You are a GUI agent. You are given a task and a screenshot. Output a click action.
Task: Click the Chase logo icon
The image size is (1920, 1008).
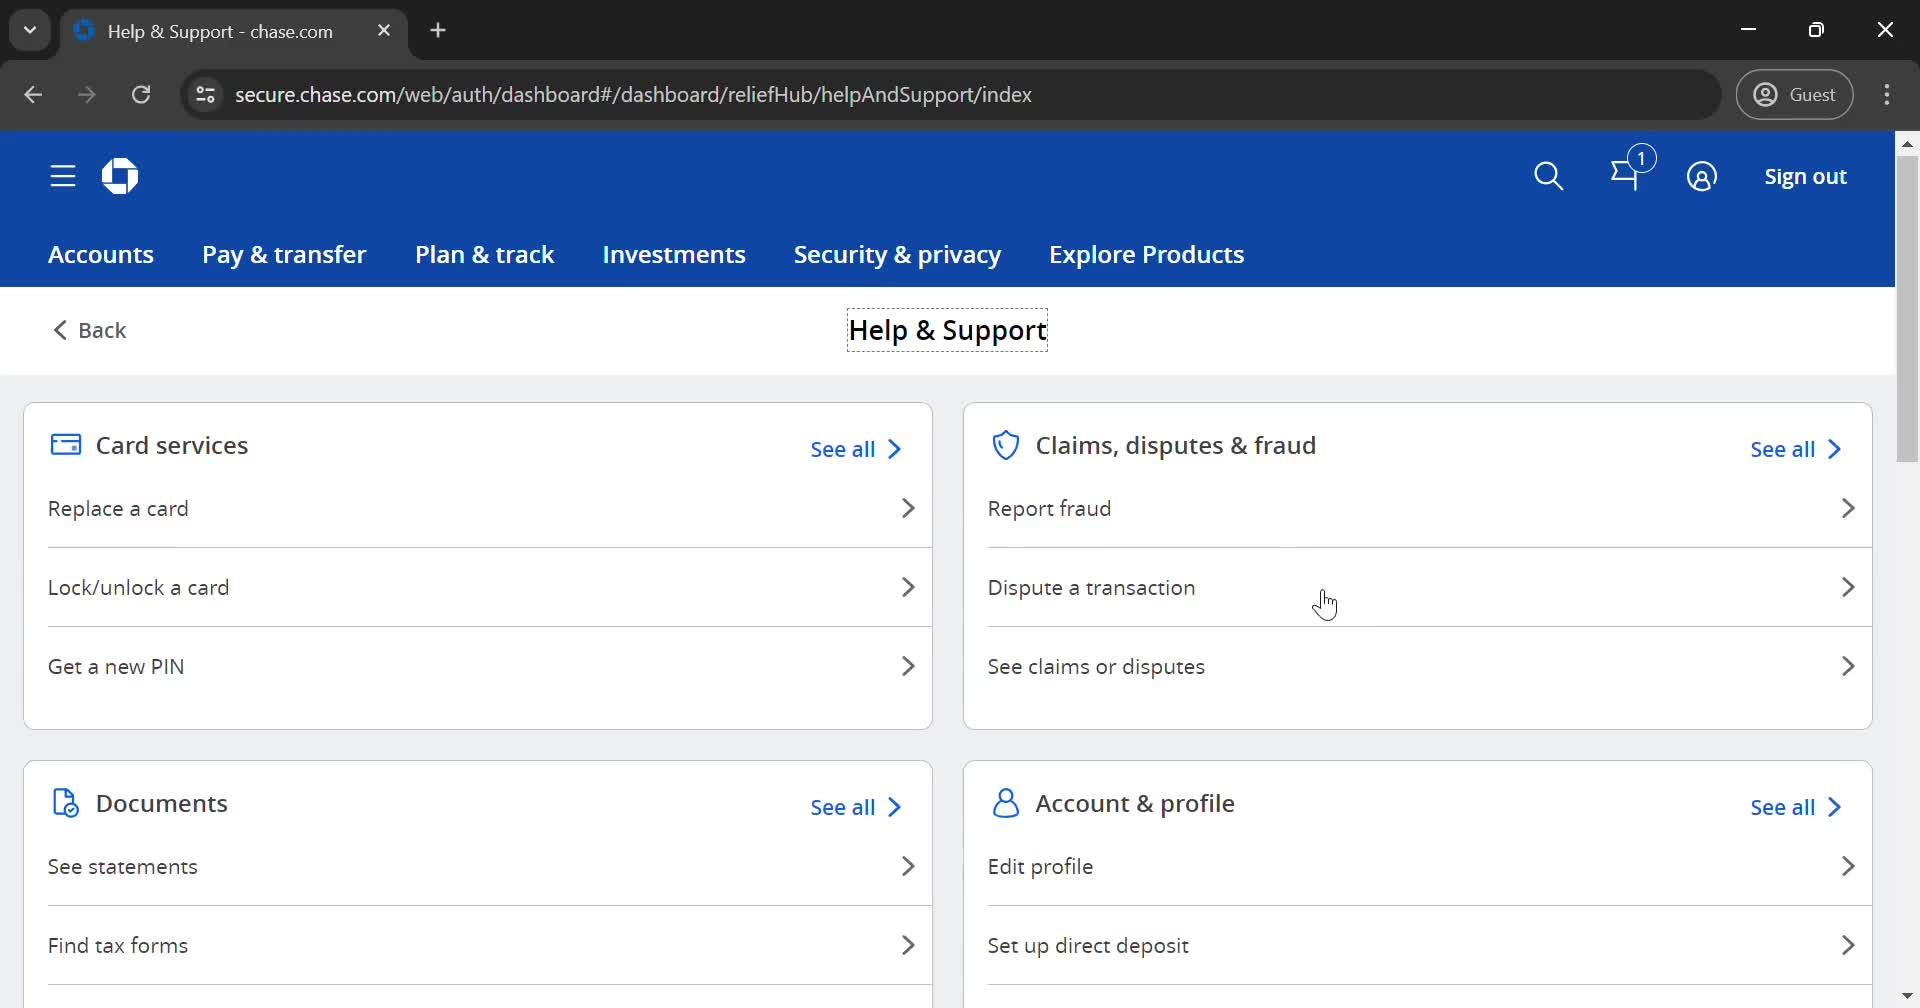point(120,177)
